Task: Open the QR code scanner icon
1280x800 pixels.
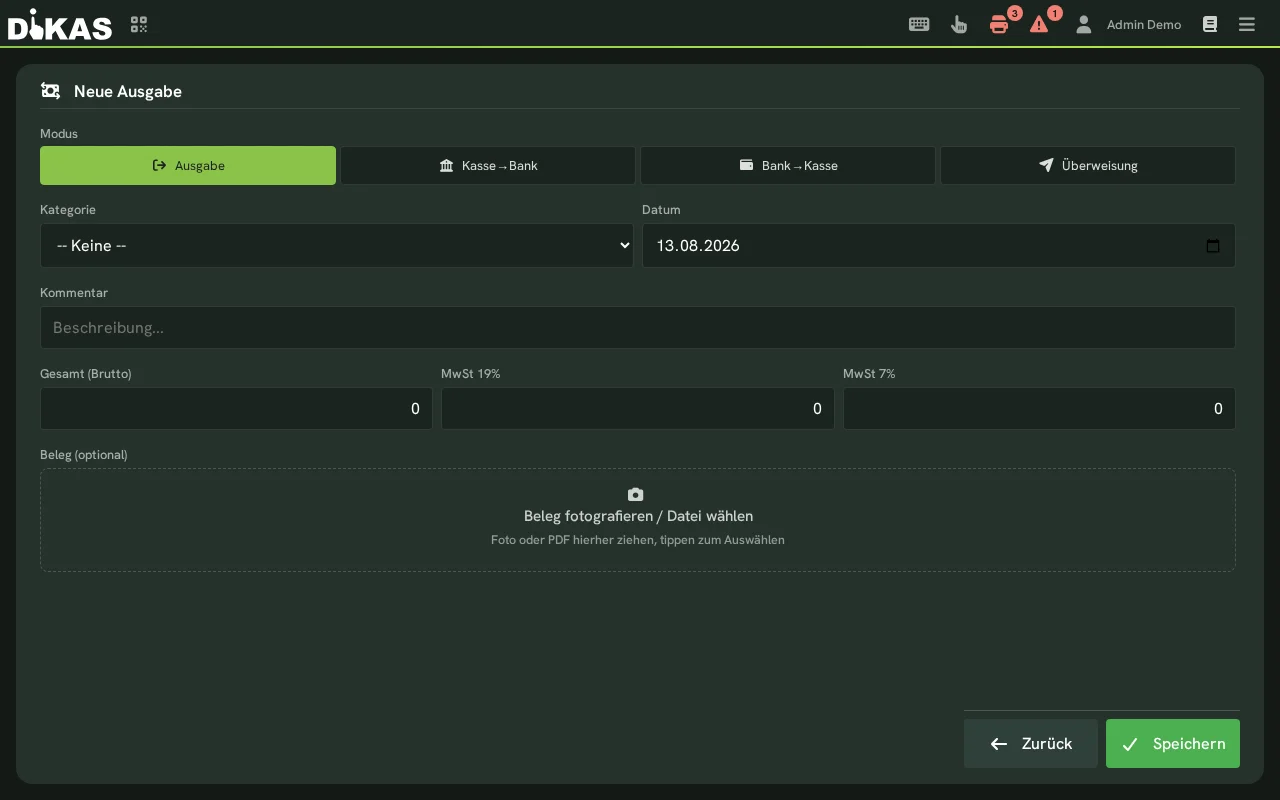Action: 139,24
